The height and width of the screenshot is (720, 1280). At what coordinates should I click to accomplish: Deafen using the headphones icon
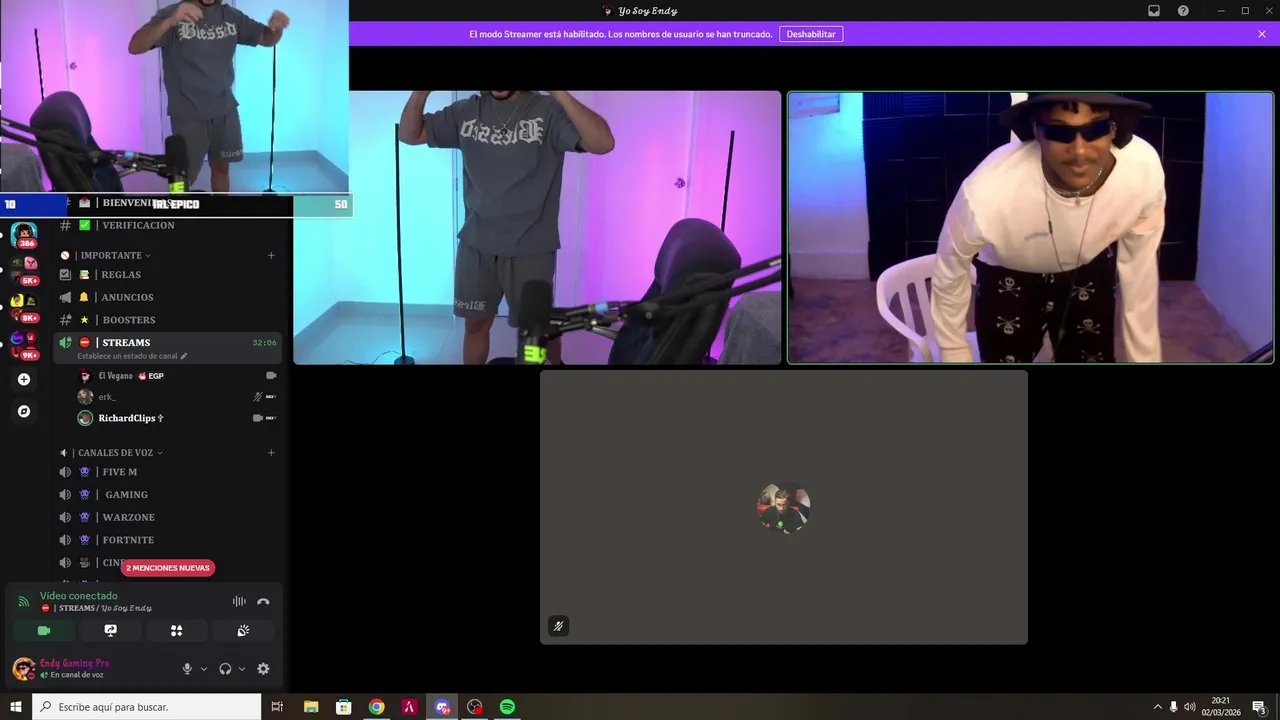(225, 669)
